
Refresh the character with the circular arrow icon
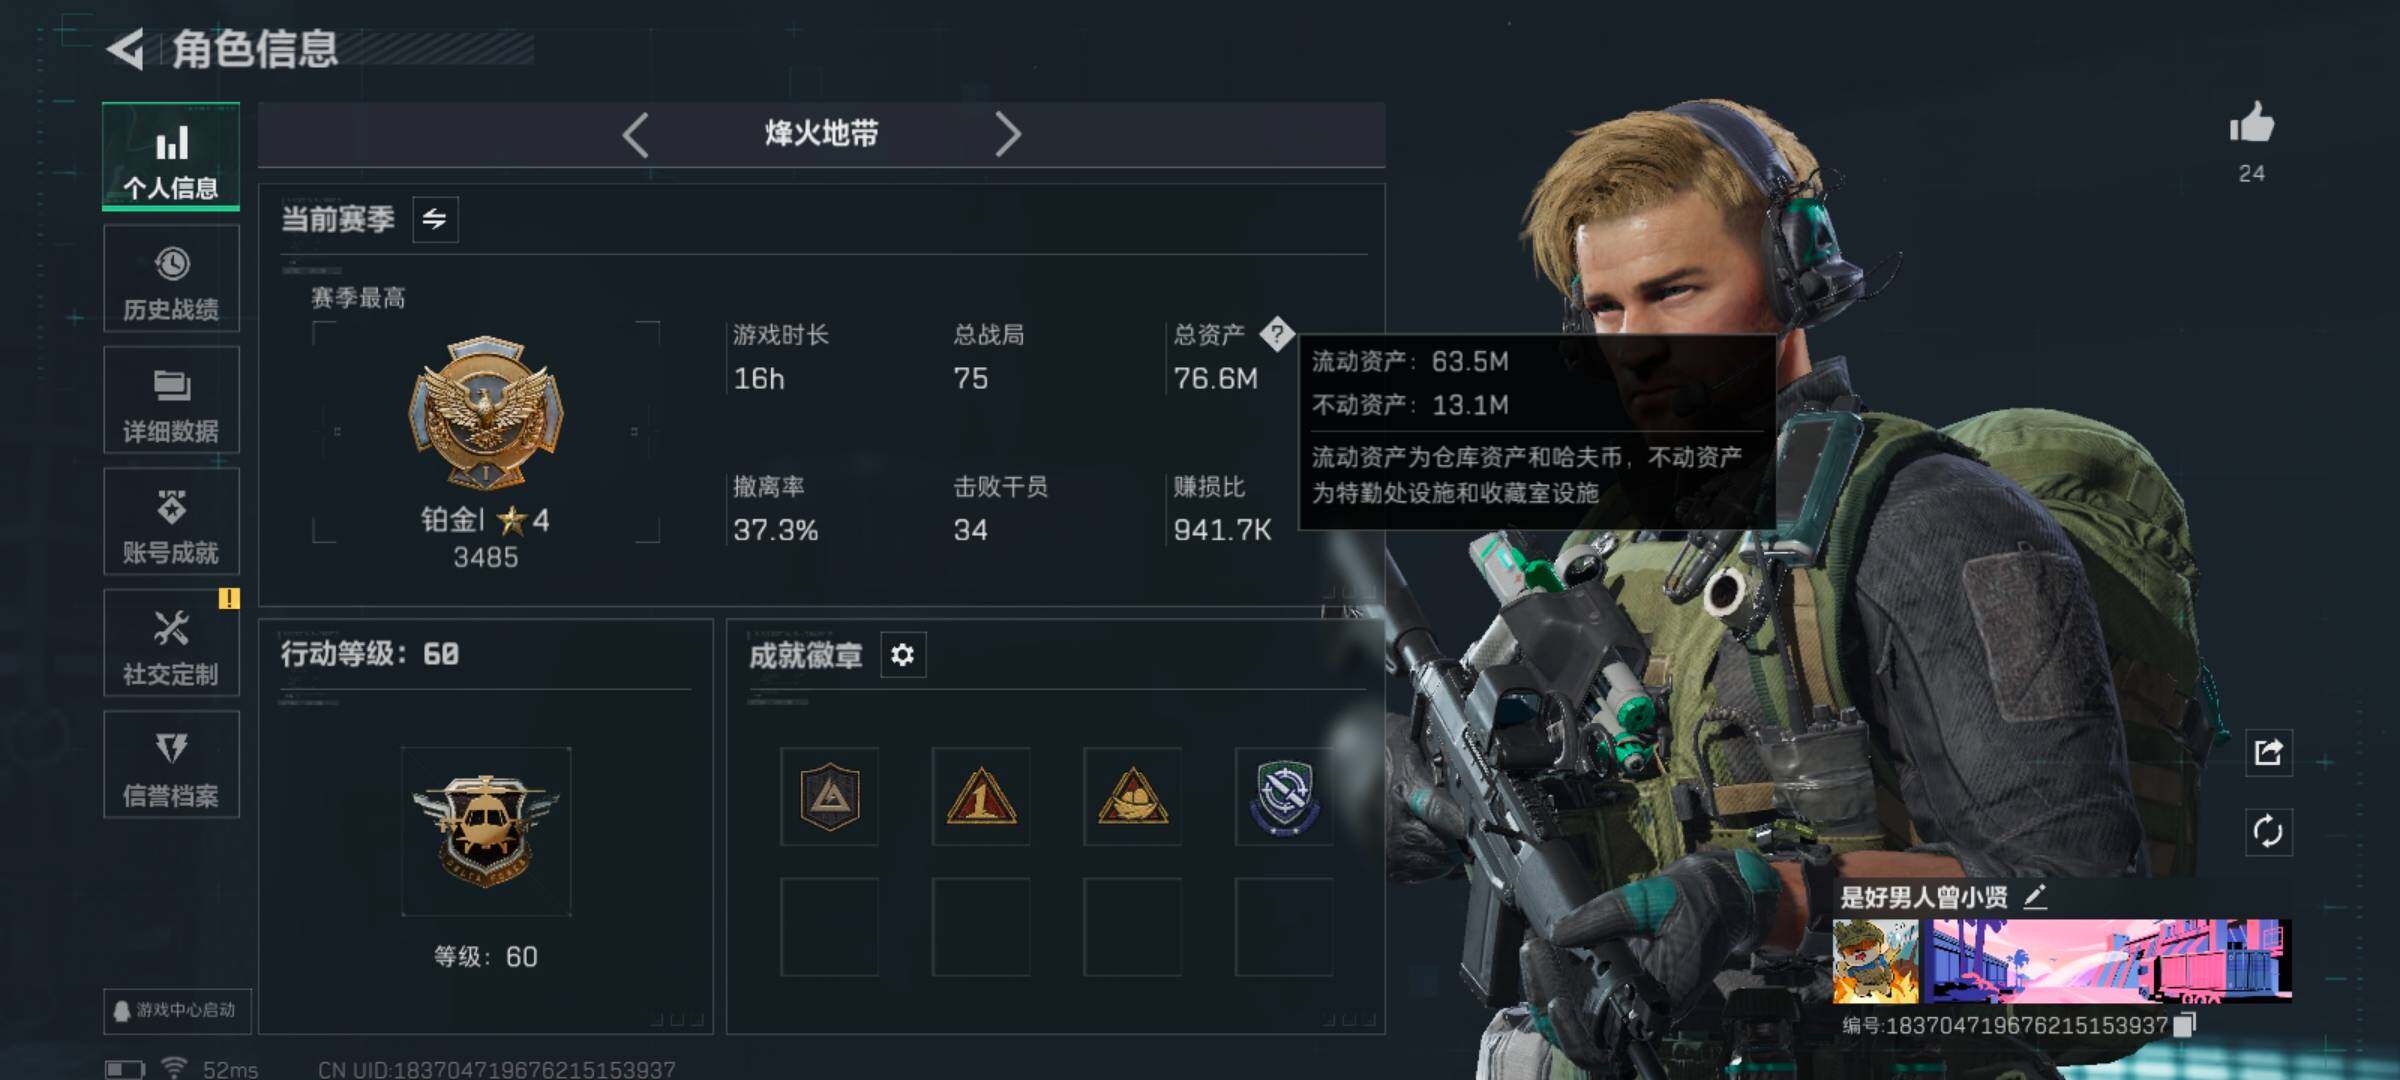pyautogui.click(x=2268, y=831)
